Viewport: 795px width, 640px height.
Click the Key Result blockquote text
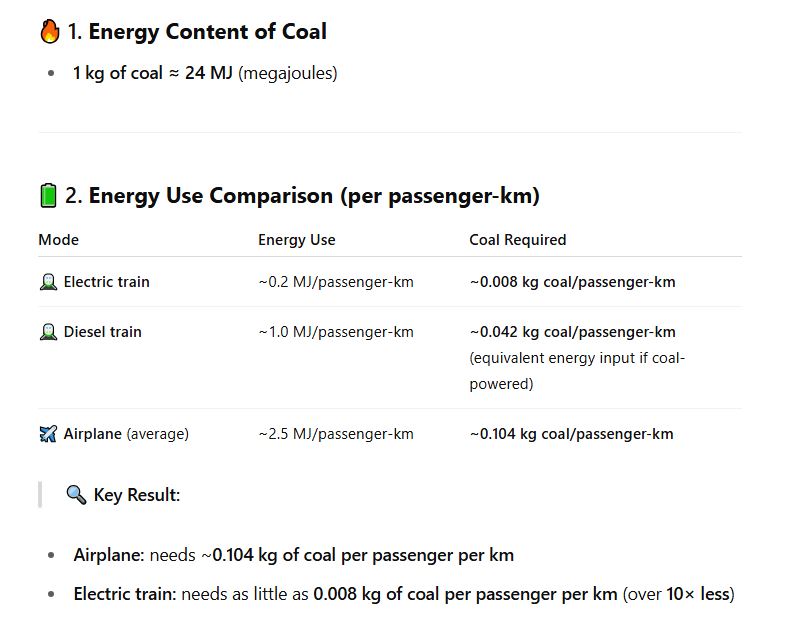coord(137,495)
